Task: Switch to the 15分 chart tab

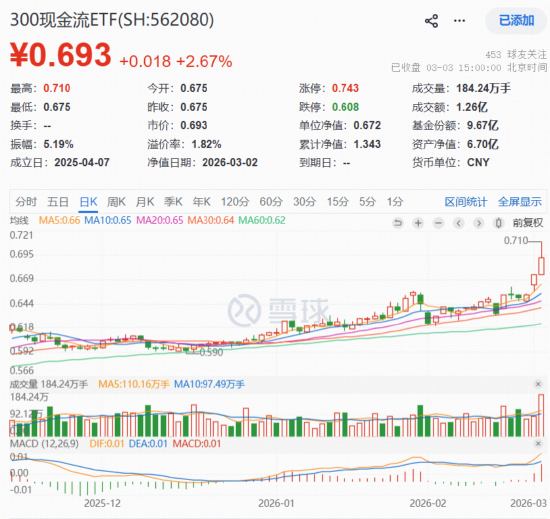Action: pos(338,202)
